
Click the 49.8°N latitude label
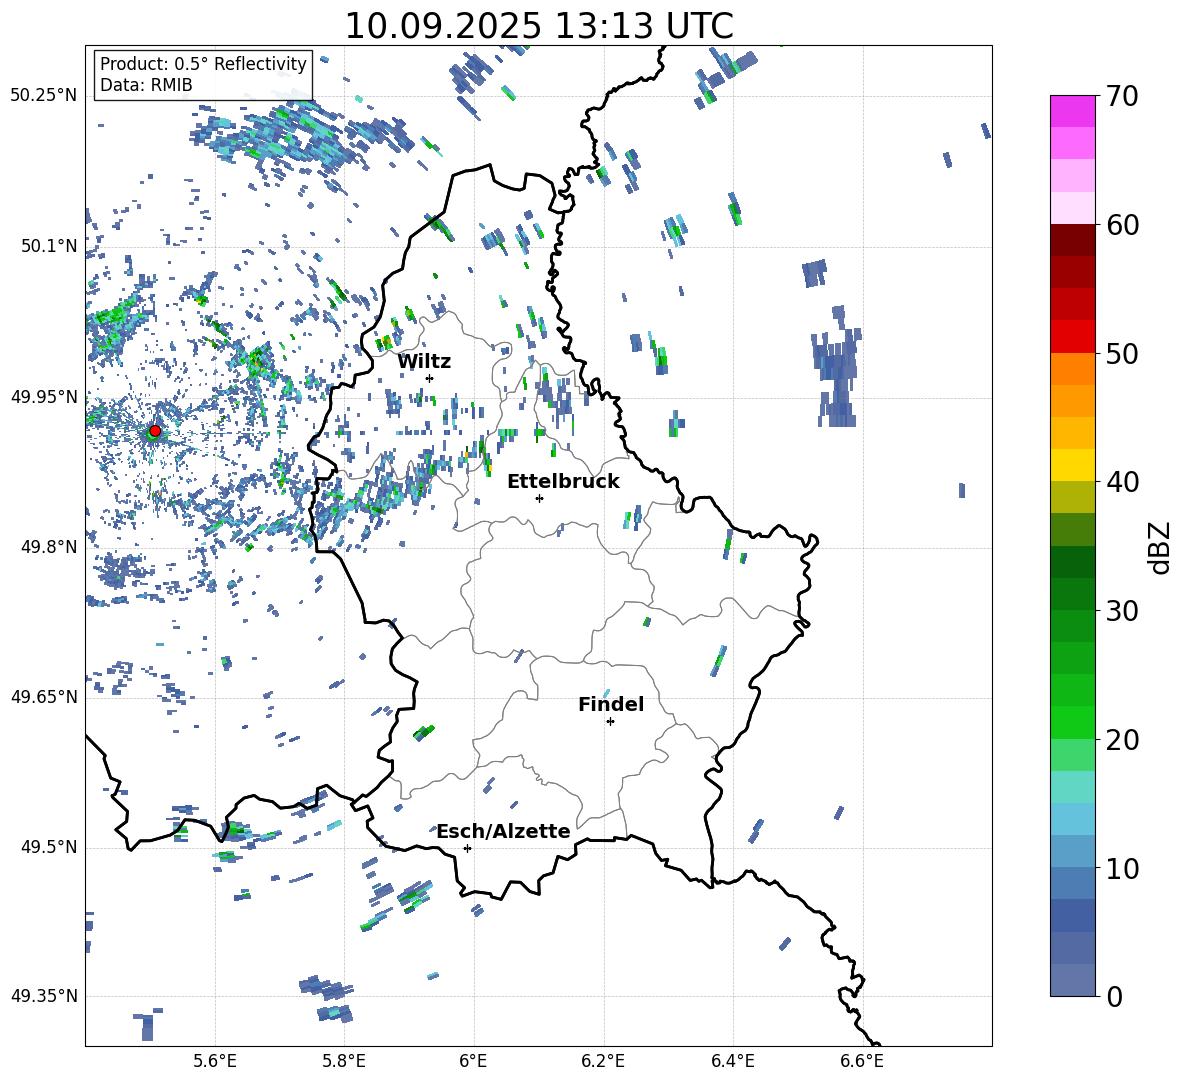coord(48,547)
